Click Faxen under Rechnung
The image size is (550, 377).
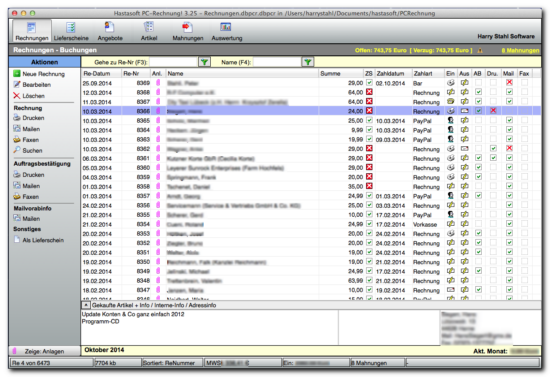pyautogui.click(x=26, y=140)
